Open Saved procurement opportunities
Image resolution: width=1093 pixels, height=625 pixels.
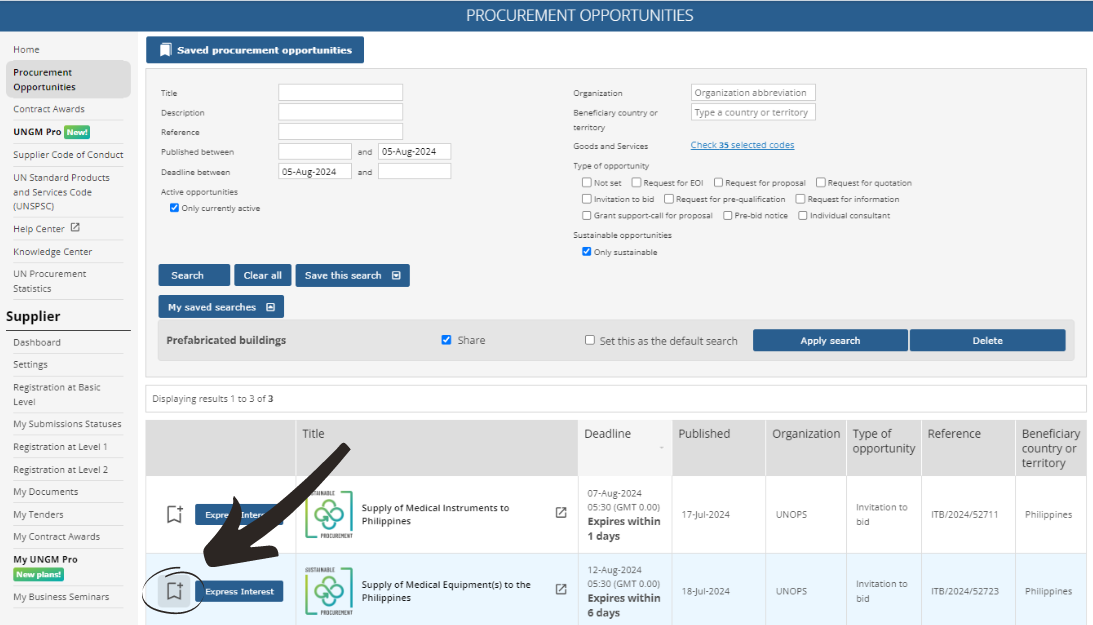(x=254, y=50)
